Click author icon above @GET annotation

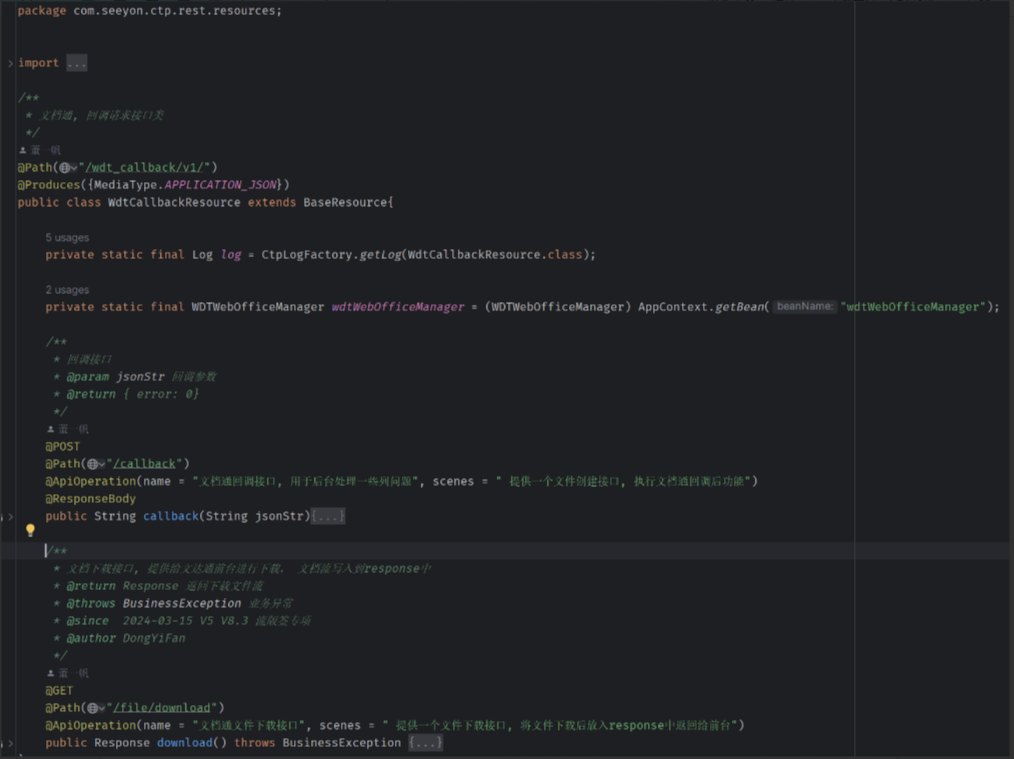pyautogui.click(x=50, y=673)
